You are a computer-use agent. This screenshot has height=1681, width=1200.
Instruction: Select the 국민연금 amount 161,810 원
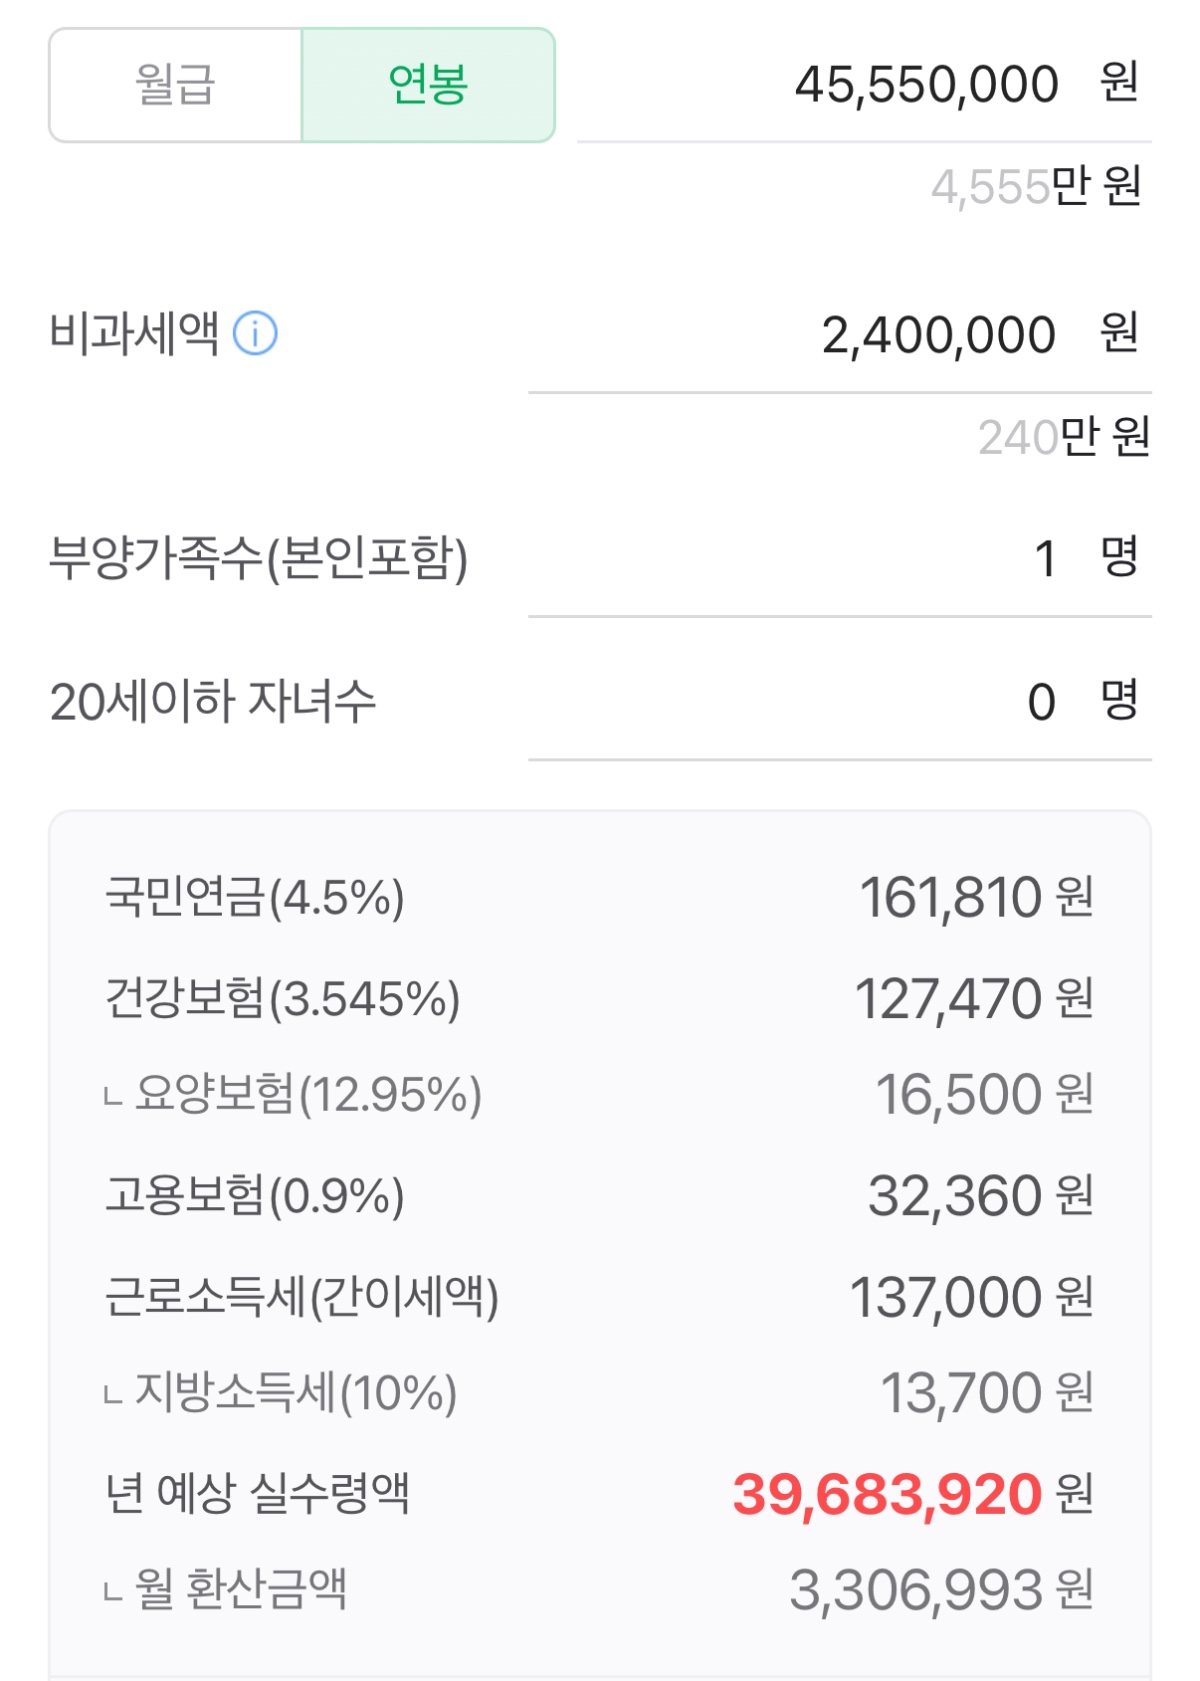click(x=976, y=897)
